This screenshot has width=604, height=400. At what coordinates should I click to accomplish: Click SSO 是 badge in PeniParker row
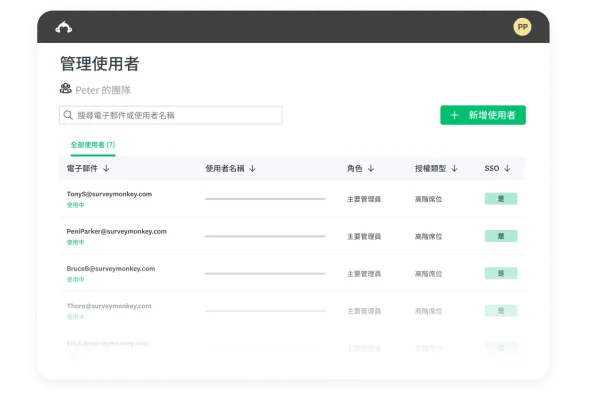click(501, 236)
